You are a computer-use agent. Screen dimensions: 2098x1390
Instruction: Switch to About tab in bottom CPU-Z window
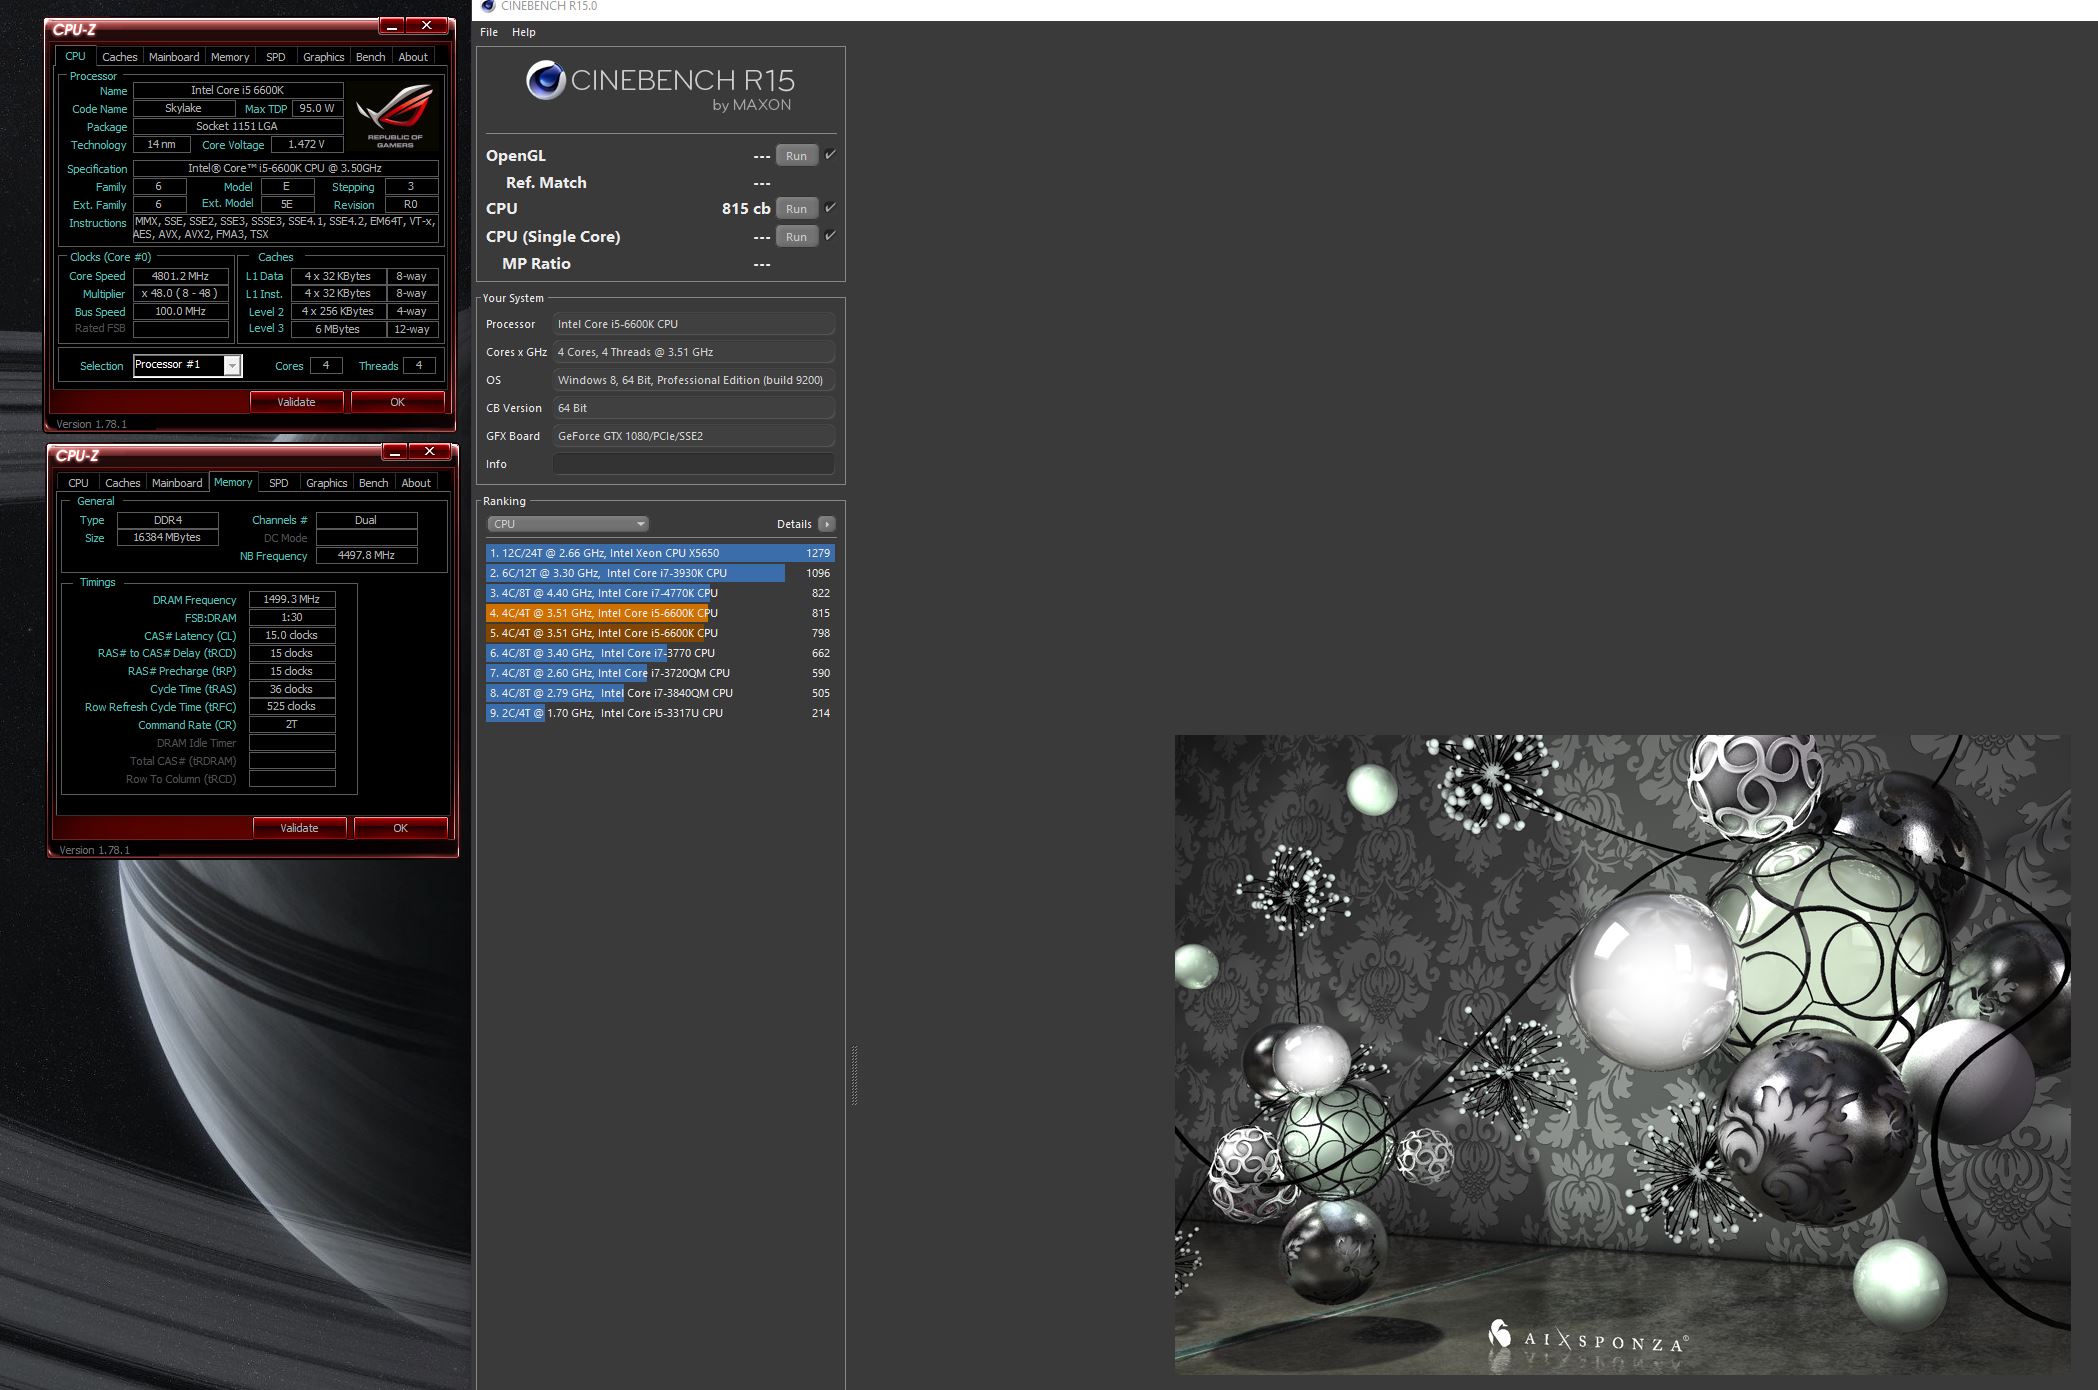416,483
